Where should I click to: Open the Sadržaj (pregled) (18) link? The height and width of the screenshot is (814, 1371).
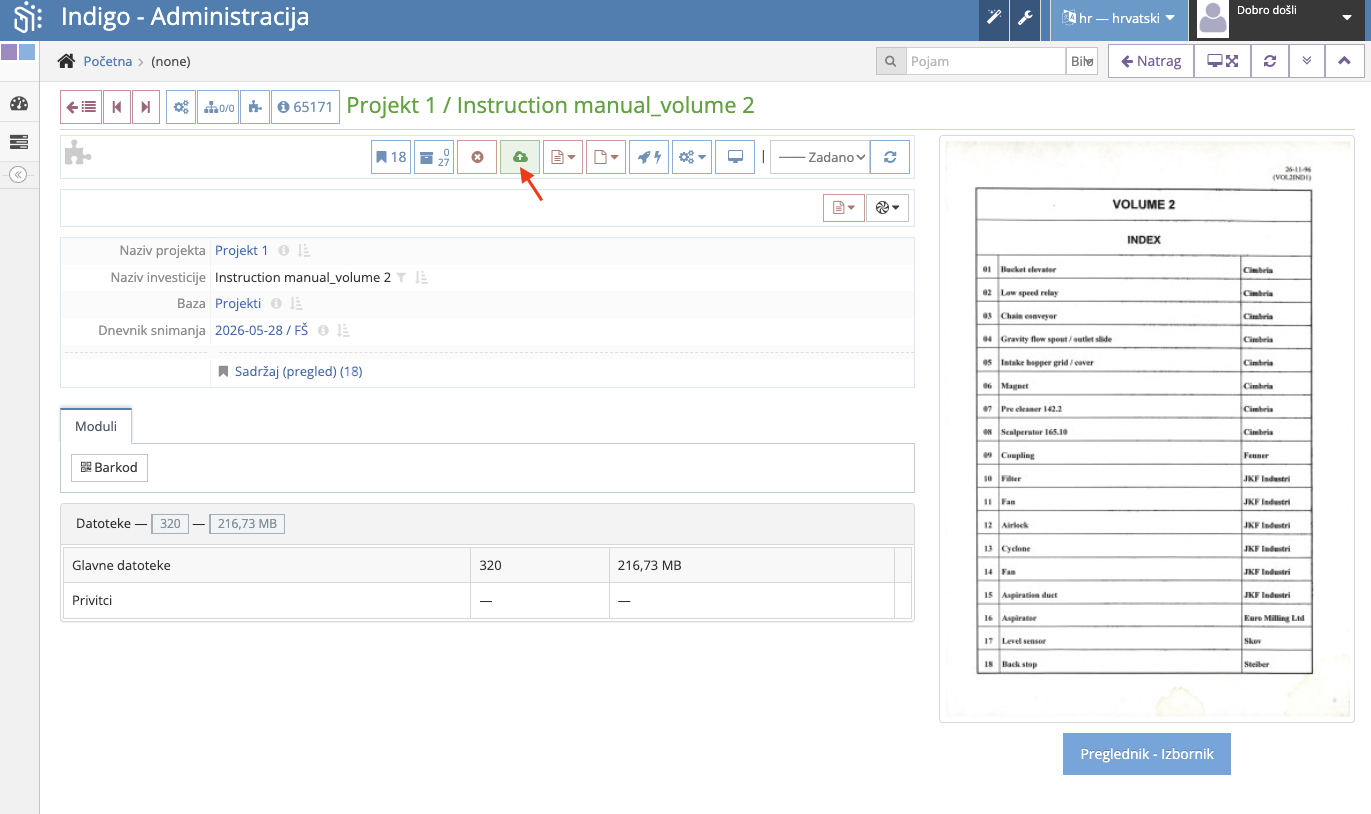coord(298,372)
